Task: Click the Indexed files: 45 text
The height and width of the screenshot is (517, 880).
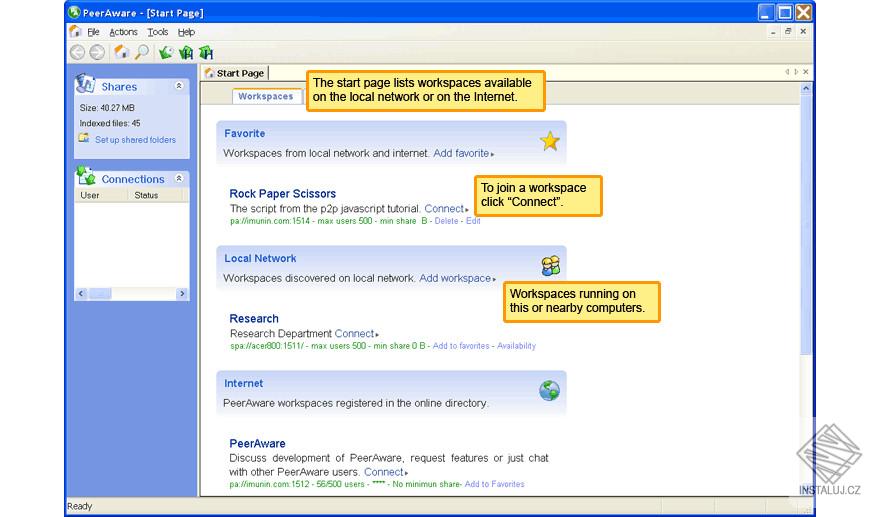Action: [x=110, y=123]
